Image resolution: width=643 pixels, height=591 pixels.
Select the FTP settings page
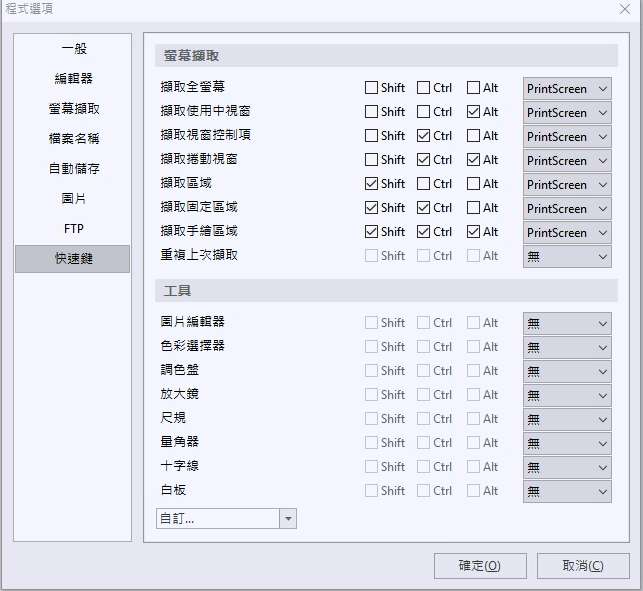(72, 228)
